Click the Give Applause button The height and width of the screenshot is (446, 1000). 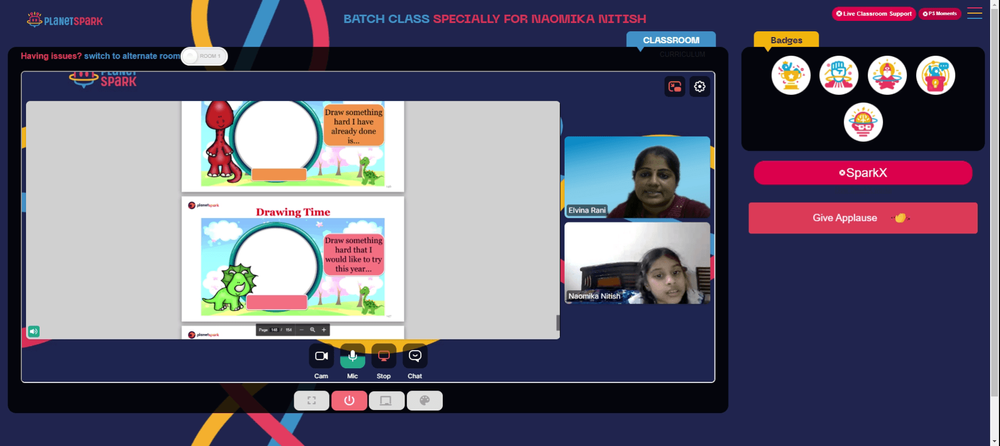[x=863, y=218]
